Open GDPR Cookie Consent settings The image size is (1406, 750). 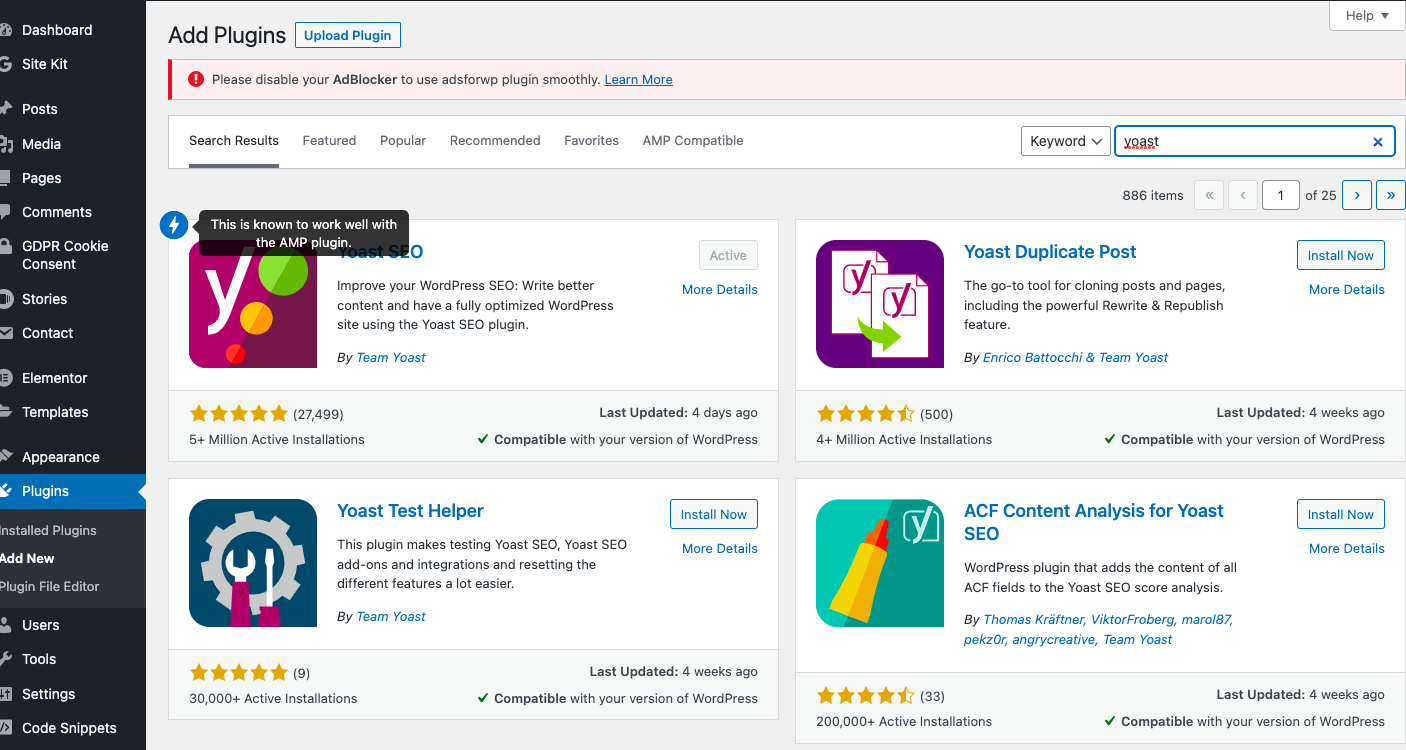[65, 255]
